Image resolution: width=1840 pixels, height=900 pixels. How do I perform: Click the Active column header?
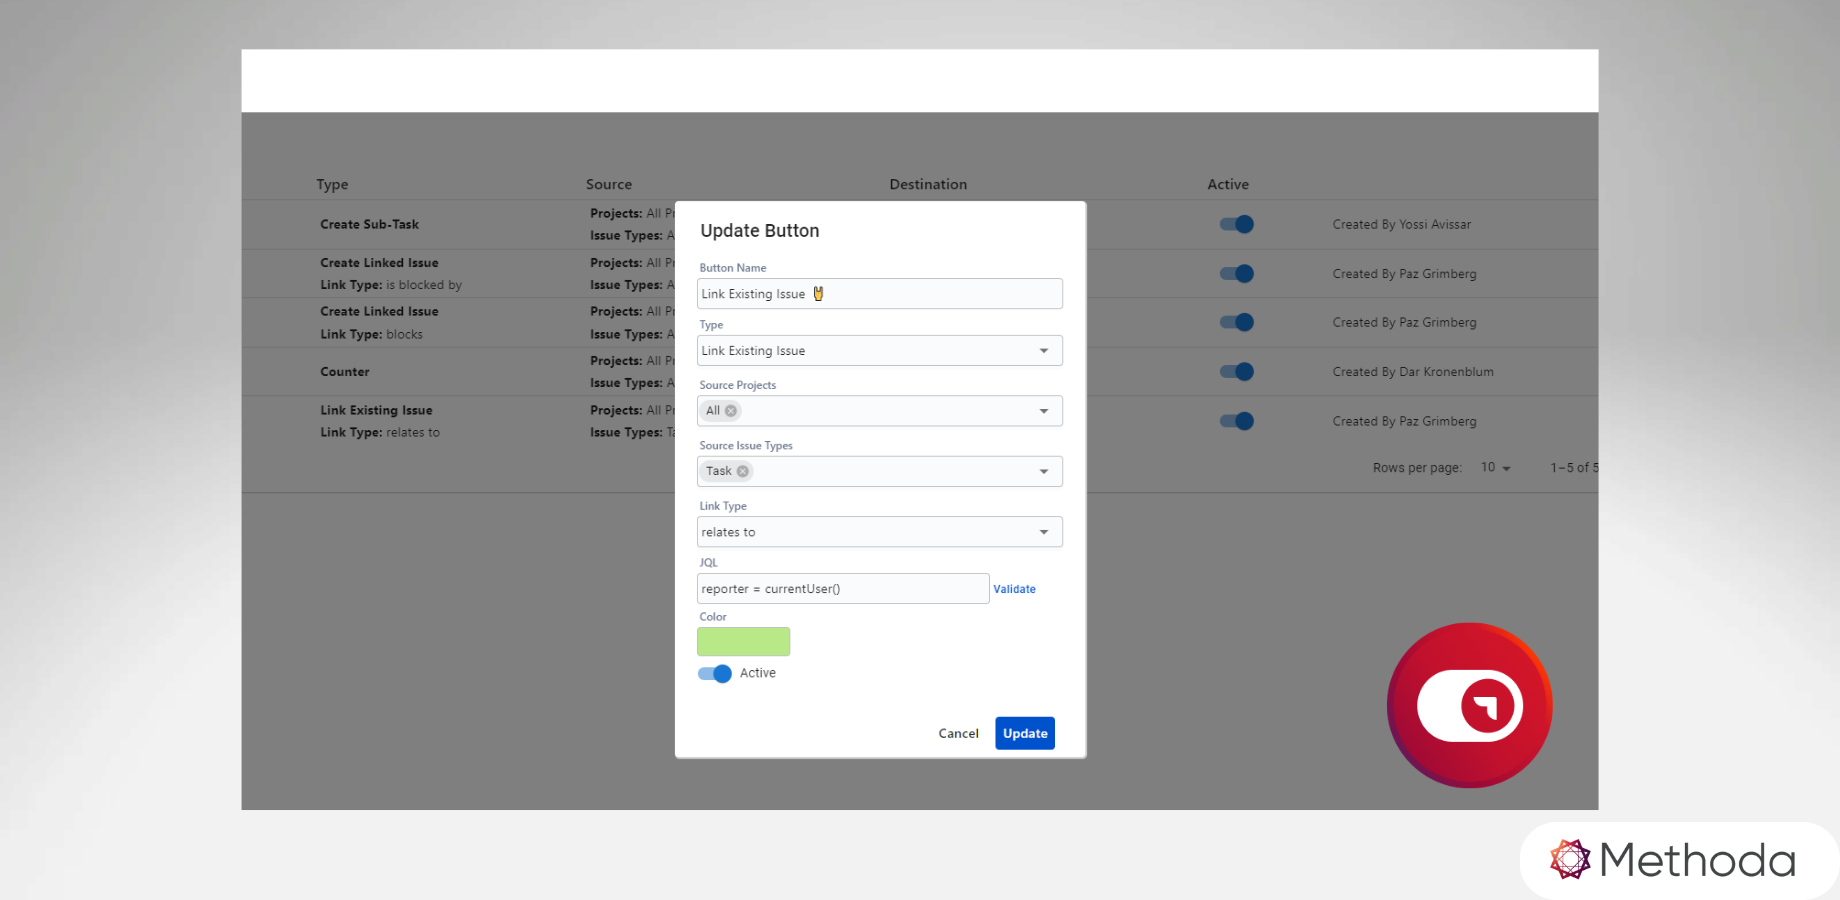click(1228, 184)
